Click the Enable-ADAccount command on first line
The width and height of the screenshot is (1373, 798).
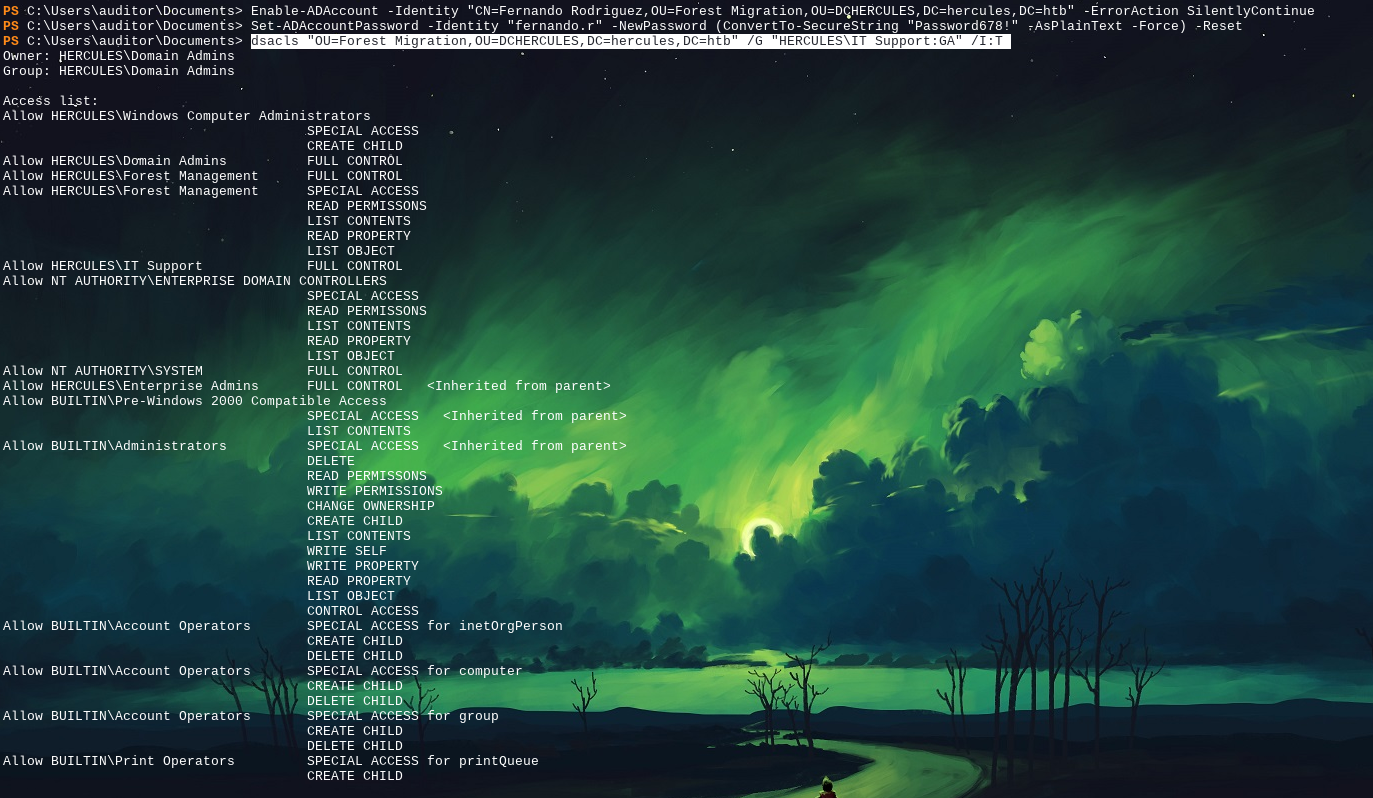click(783, 11)
